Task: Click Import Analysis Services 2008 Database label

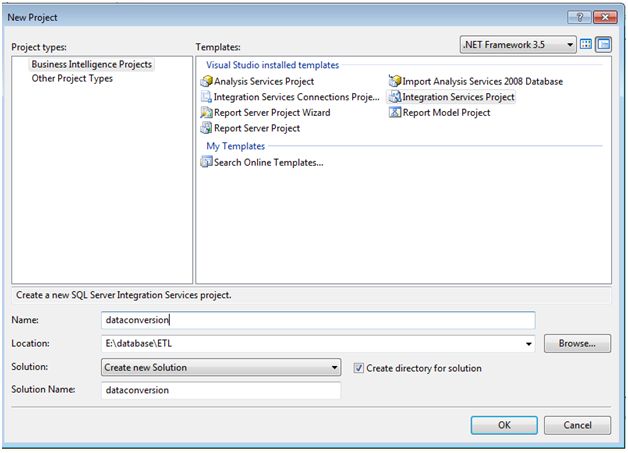Action: 483,81
